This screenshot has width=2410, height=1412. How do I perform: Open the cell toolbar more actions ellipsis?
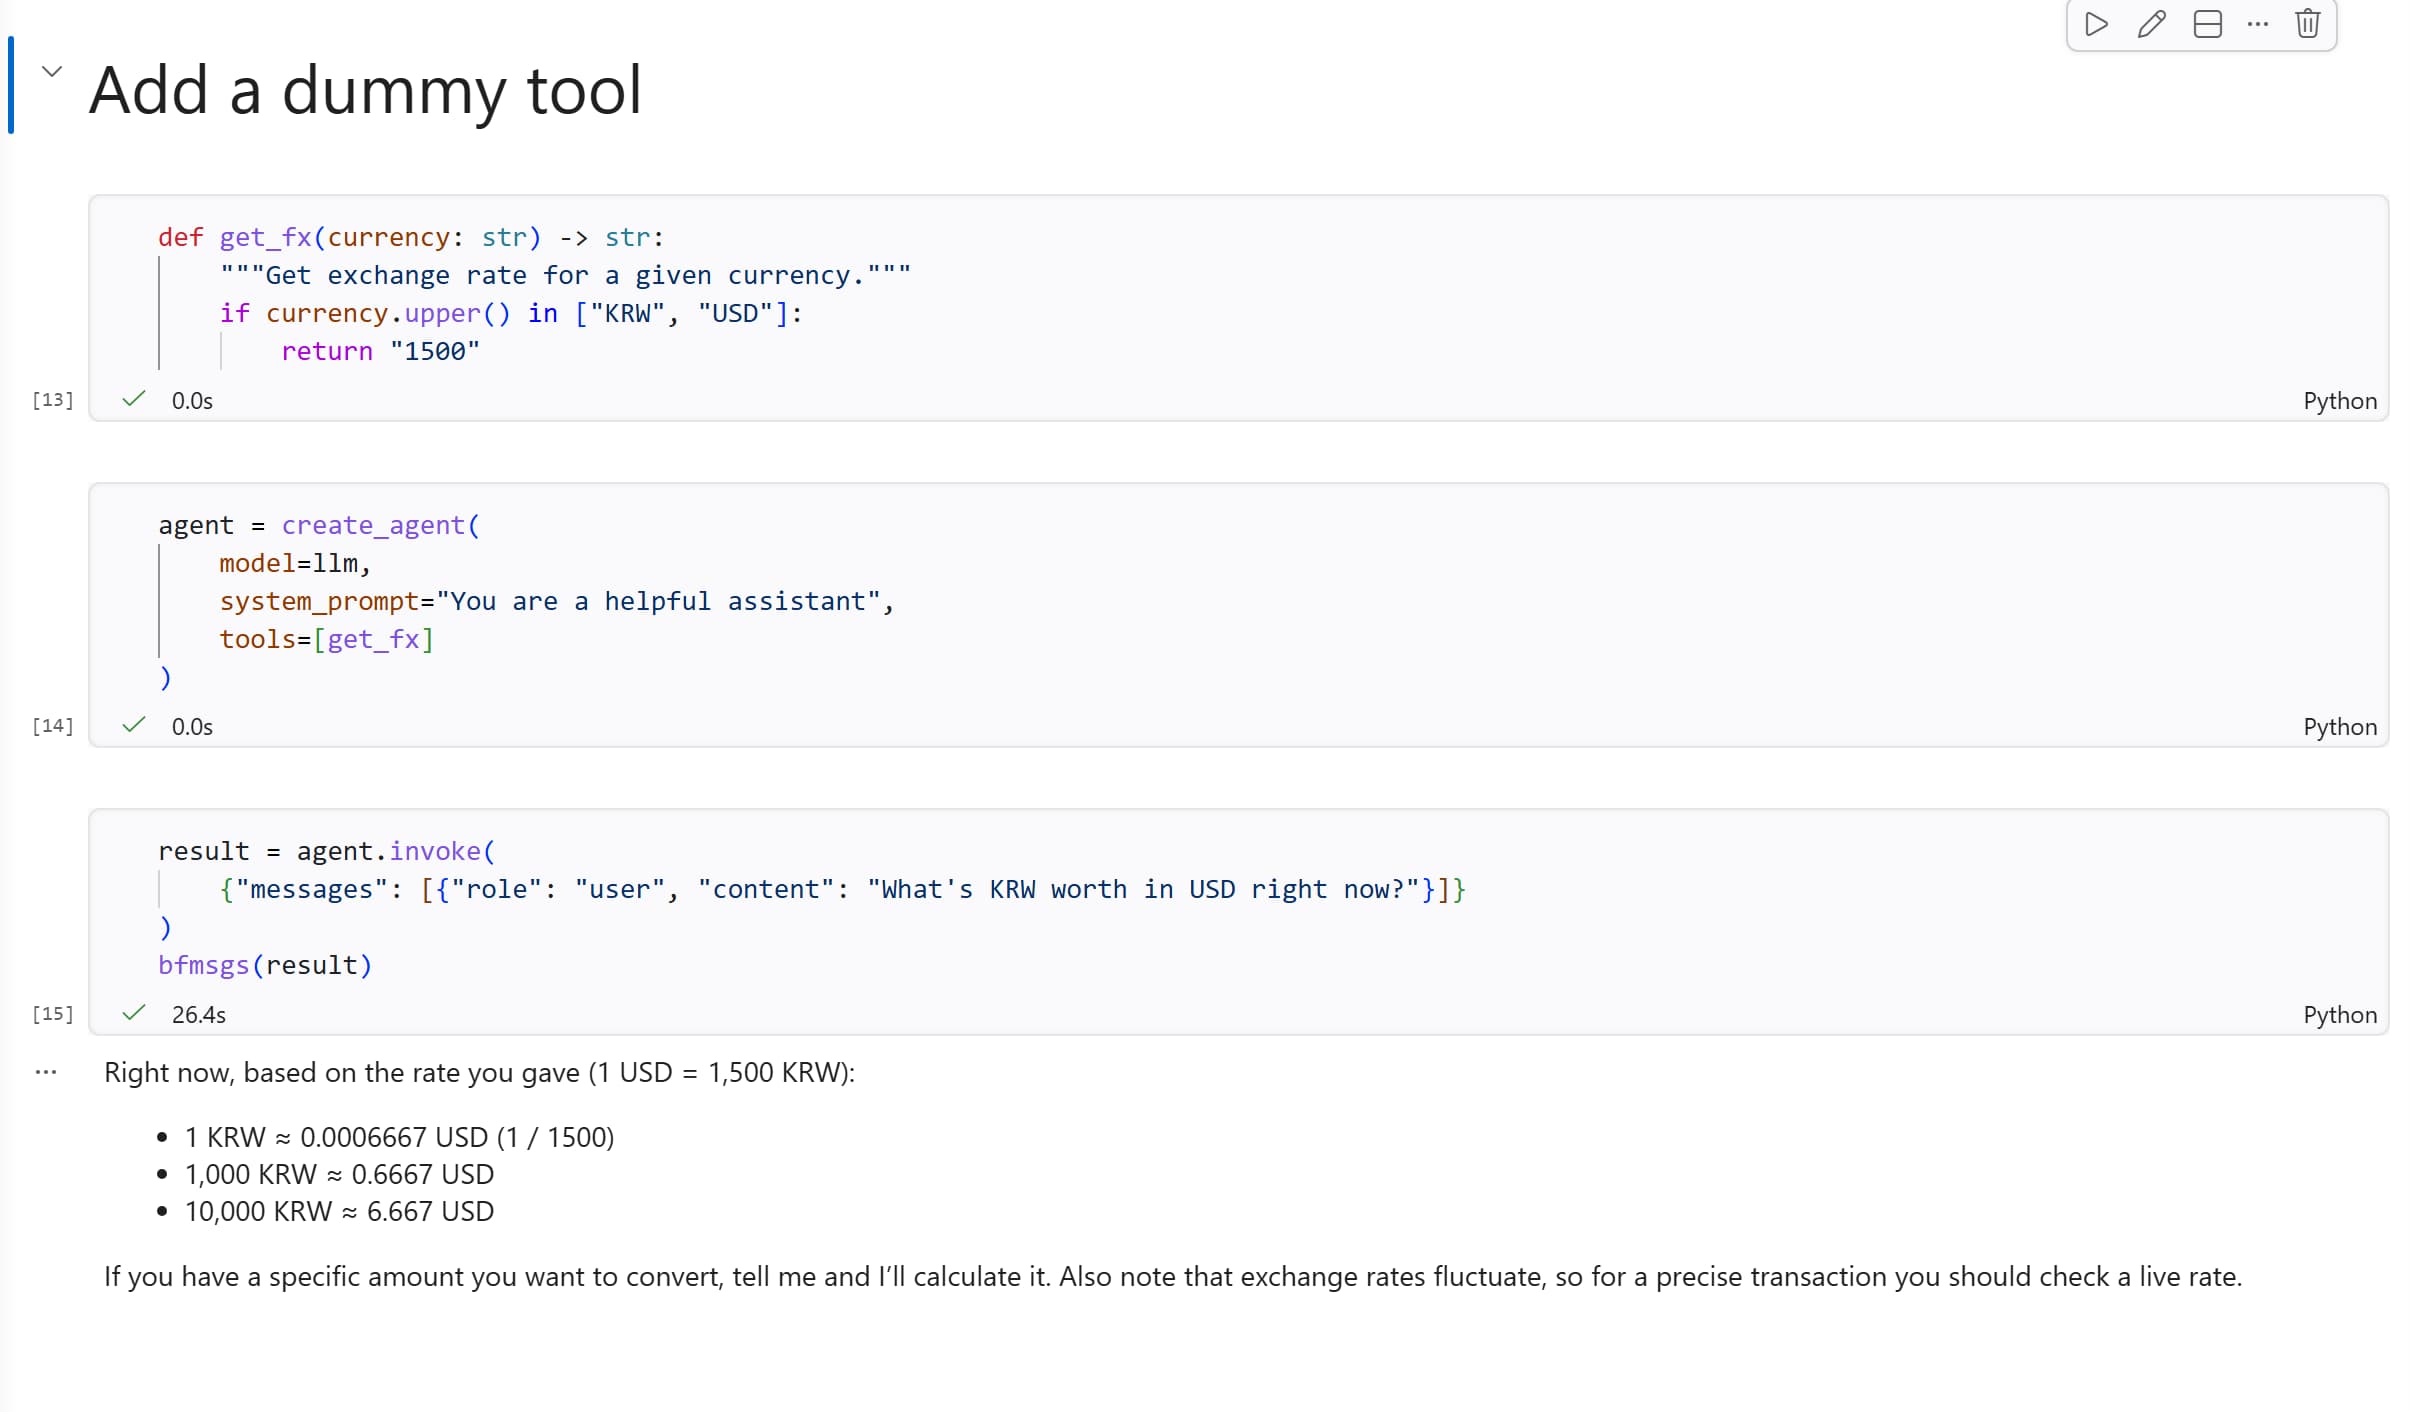click(2258, 24)
